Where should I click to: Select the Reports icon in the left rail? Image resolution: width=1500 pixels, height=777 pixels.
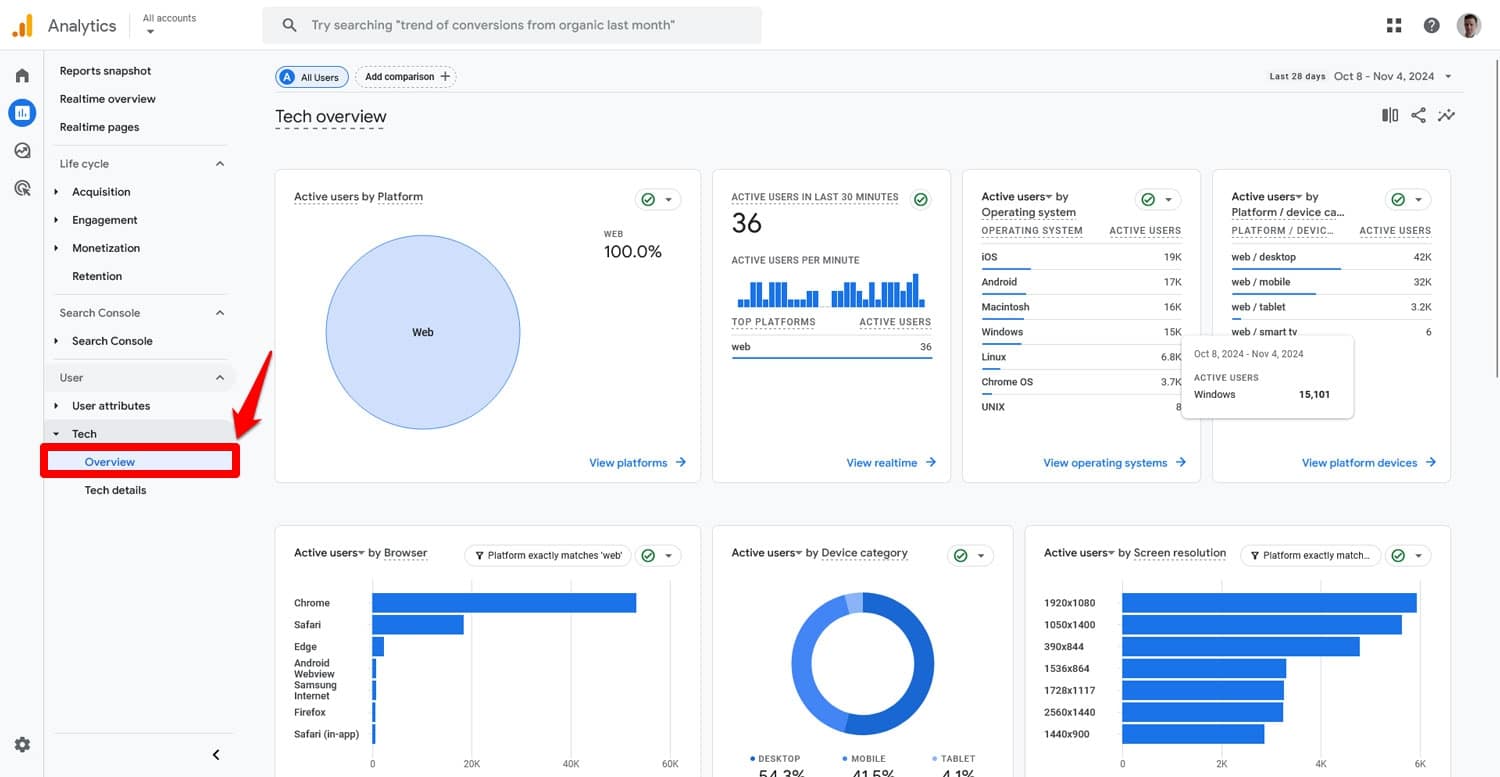pyautogui.click(x=22, y=112)
